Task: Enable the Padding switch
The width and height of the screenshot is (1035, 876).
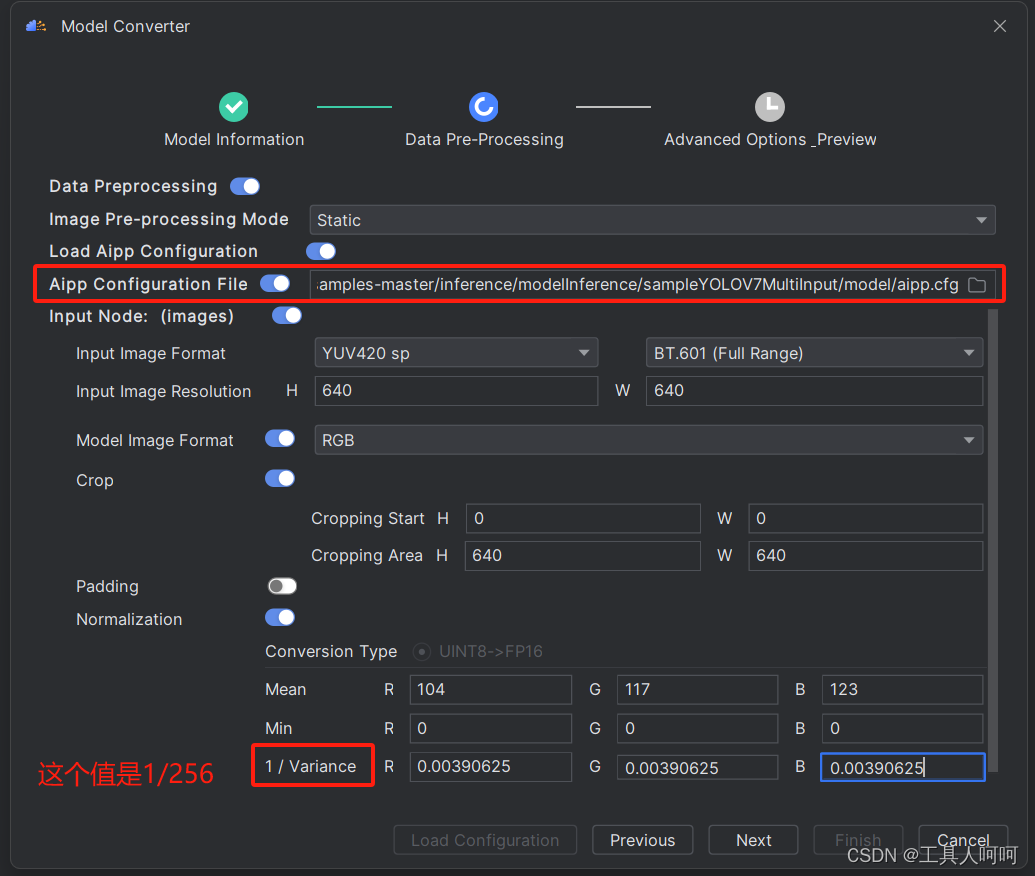Action: [282, 586]
